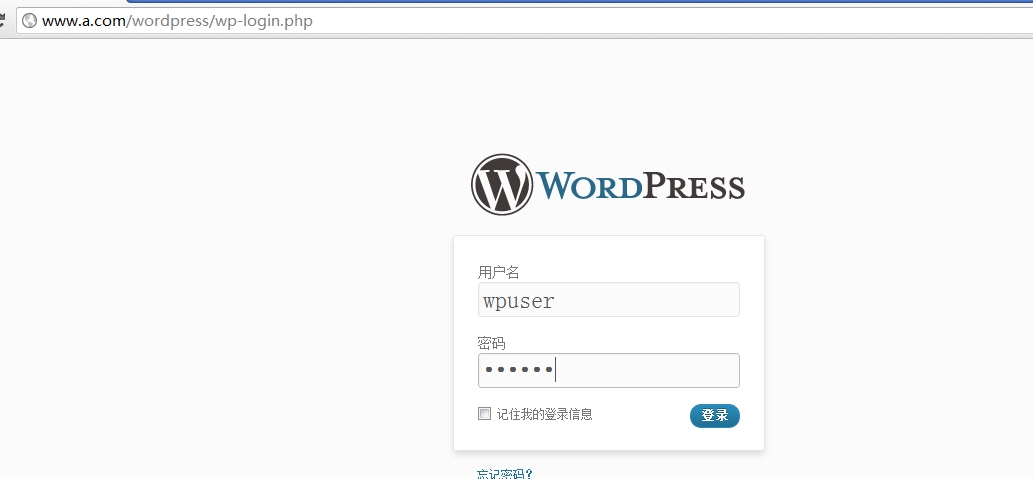Image resolution: width=1033 pixels, height=479 pixels.
Task: Click the 密码 label text
Action: tap(491, 343)
